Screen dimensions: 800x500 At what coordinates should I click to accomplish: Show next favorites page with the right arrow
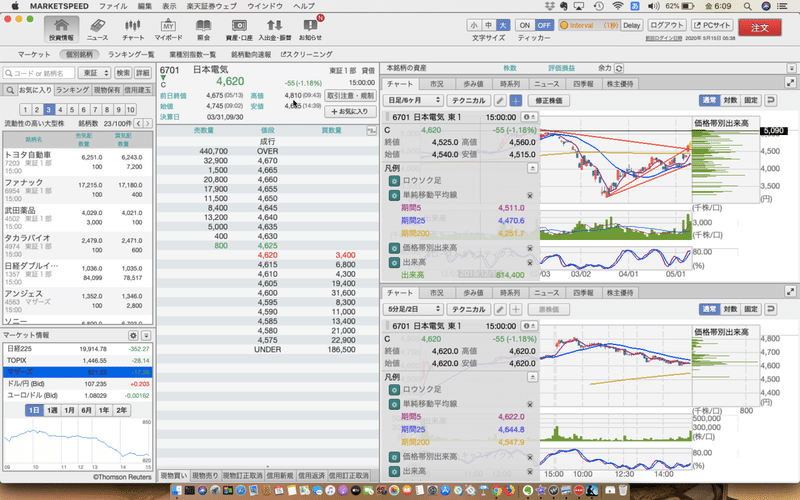(x=147, y=123)
